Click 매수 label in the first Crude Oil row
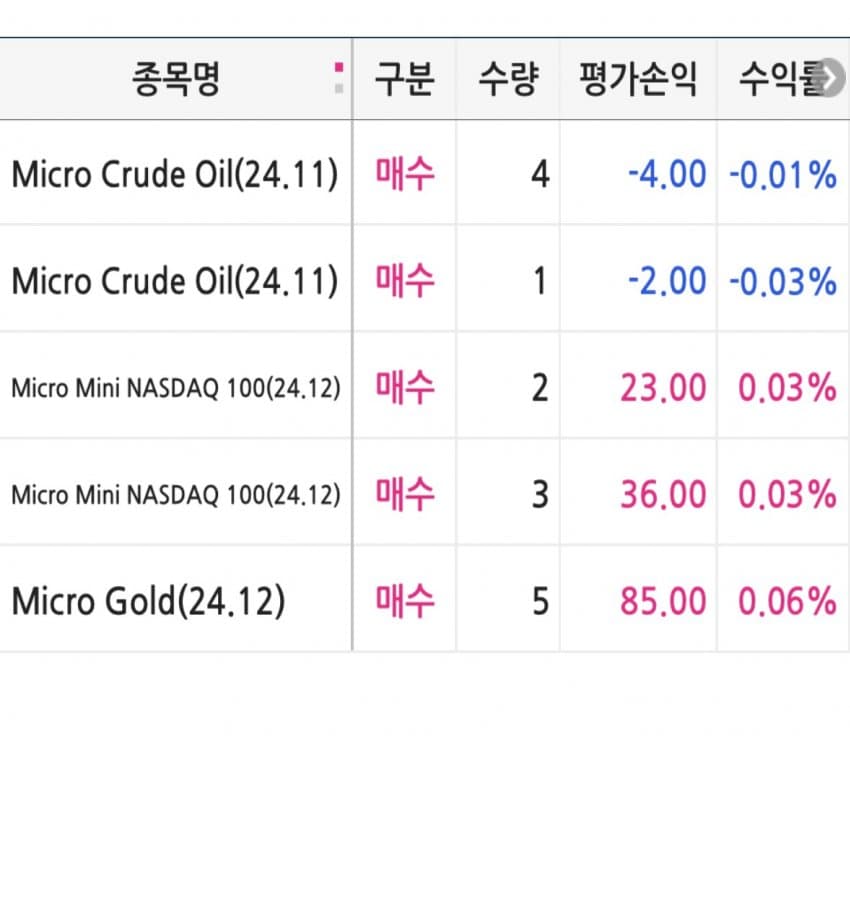The image size is (850, 918). 405,174
